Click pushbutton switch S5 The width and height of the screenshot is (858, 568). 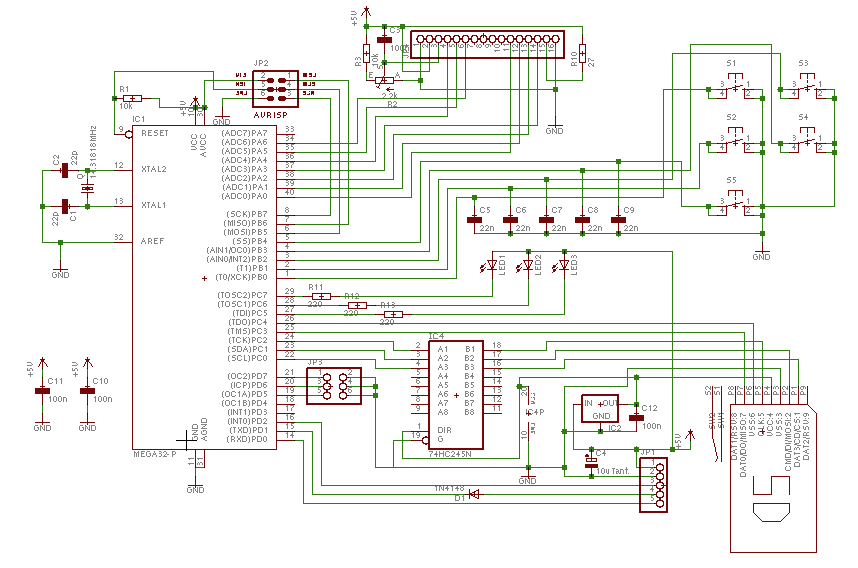pos(736,207)
